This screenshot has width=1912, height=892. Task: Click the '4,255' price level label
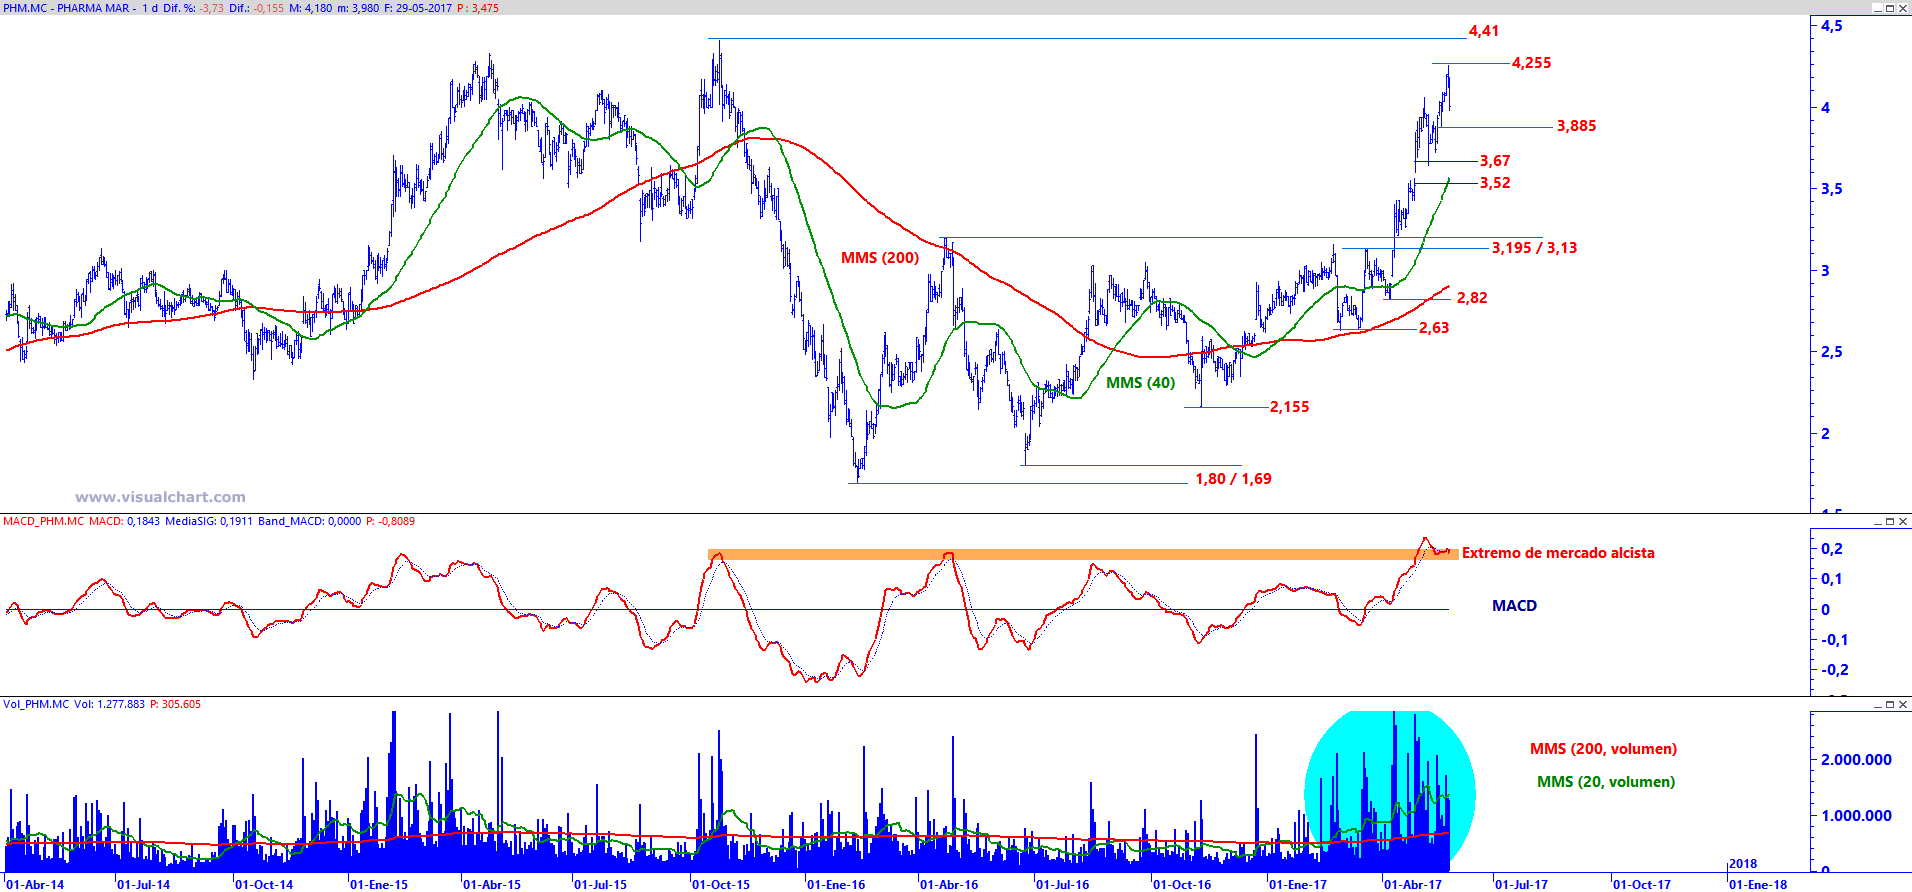[1532, 63]
